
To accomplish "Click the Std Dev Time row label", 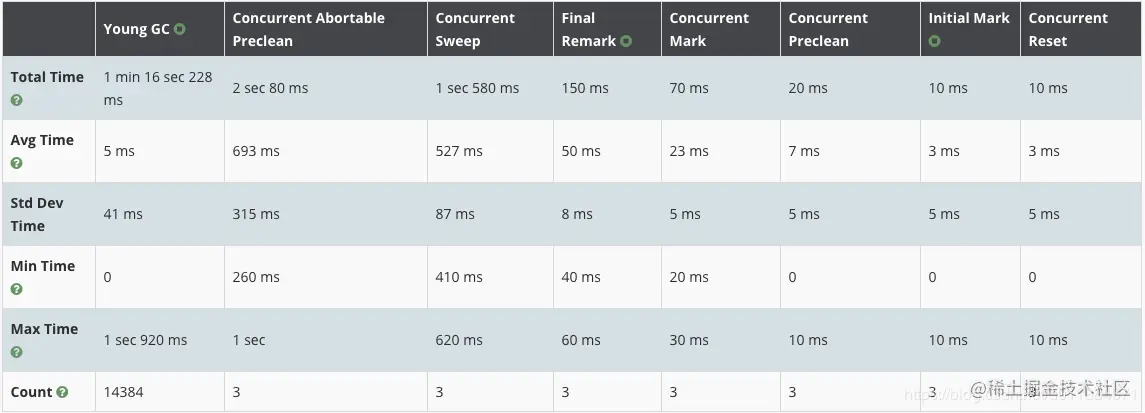I will pyautogui.click(x=37, y=214).
